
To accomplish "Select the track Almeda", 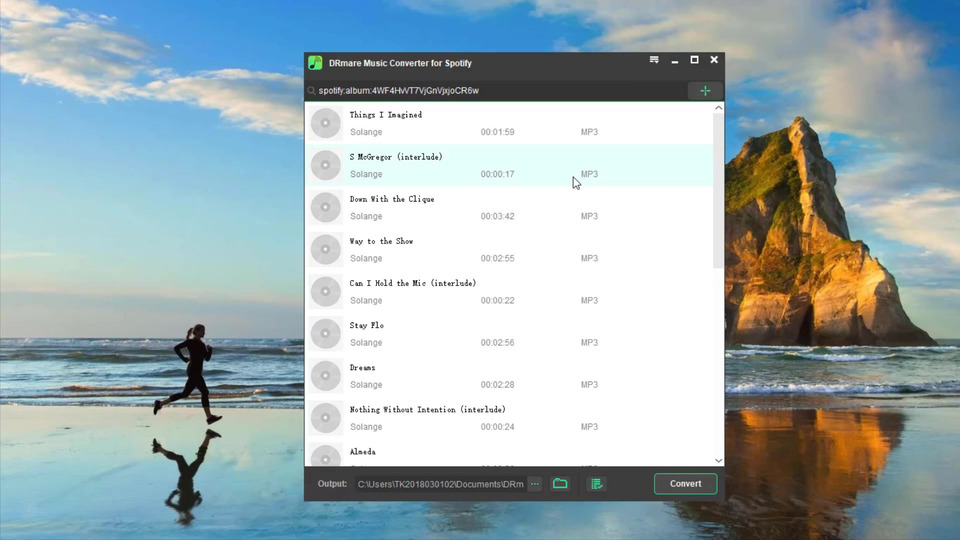I will [509, 453].
